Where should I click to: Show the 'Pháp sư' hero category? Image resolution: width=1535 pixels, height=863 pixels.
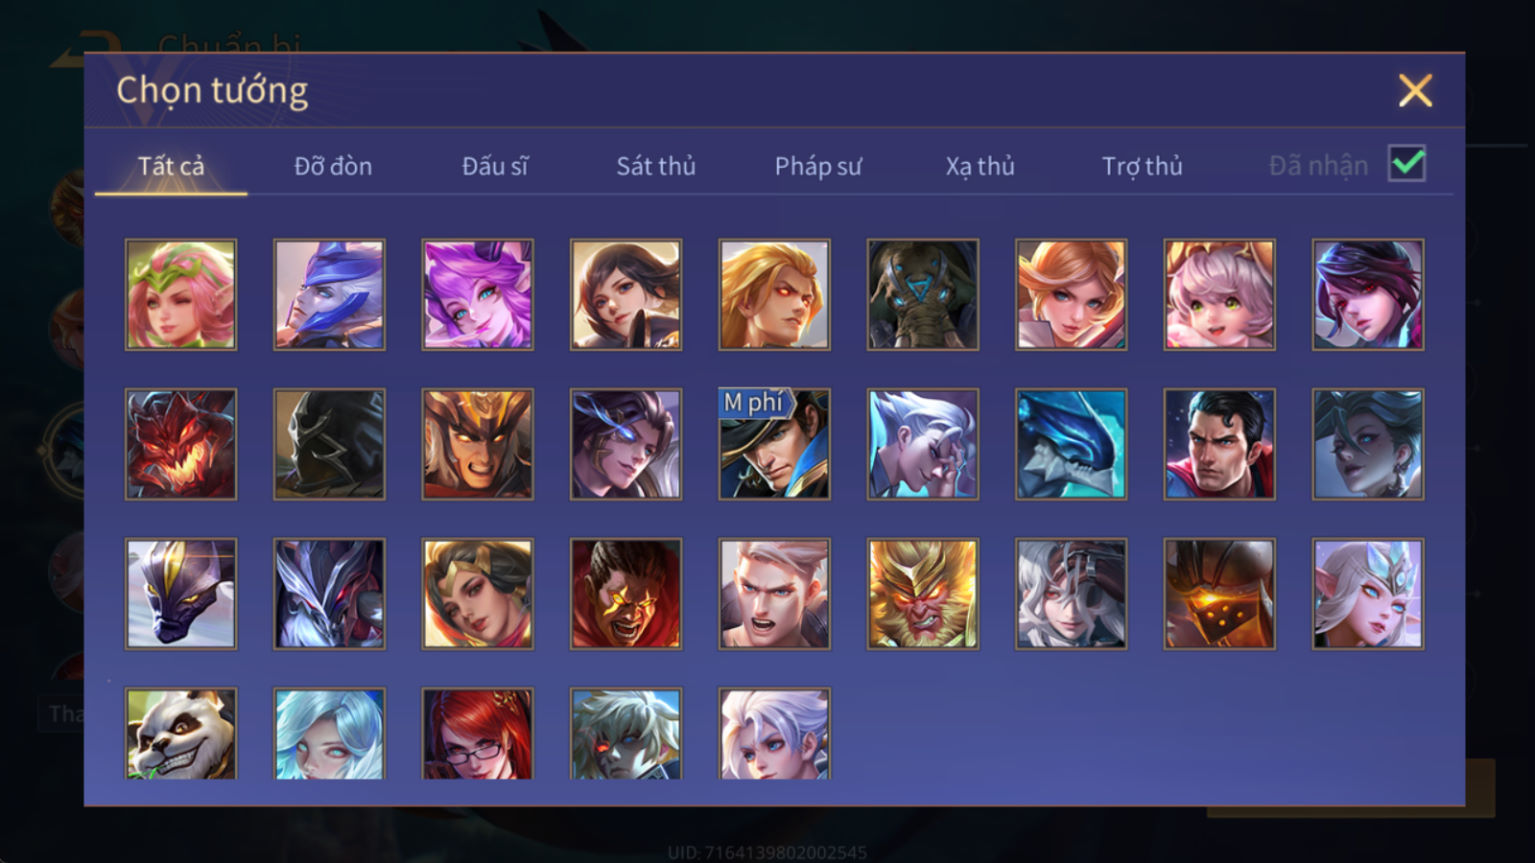[818, 166]
